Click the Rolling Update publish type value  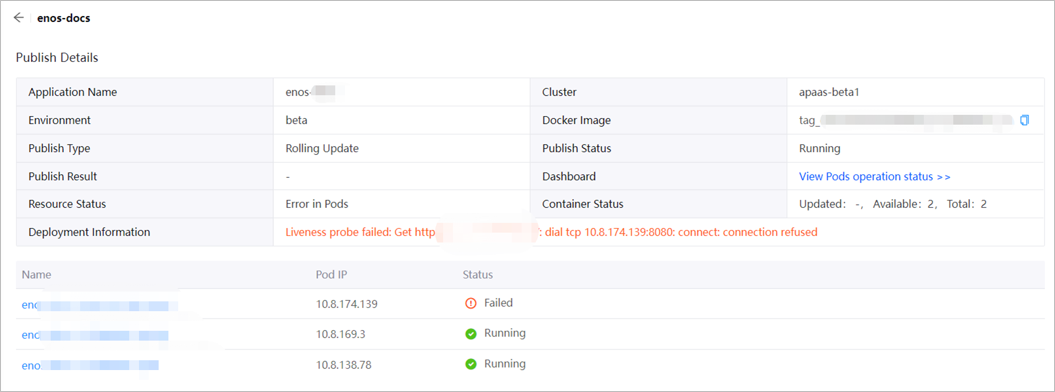tap(322, 149)
